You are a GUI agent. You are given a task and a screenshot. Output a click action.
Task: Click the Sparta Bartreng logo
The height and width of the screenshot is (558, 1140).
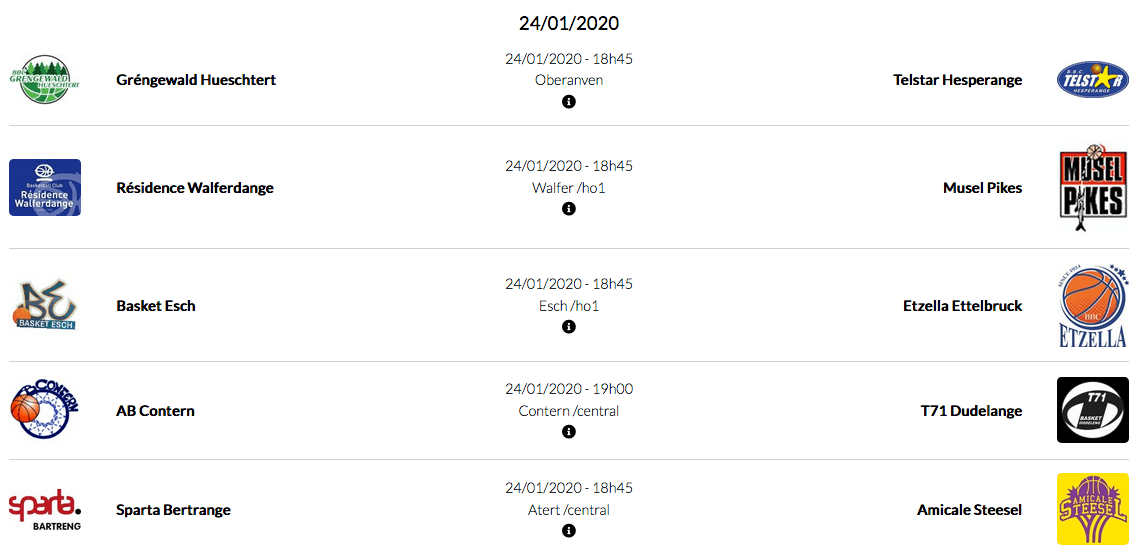click(45, 510)
